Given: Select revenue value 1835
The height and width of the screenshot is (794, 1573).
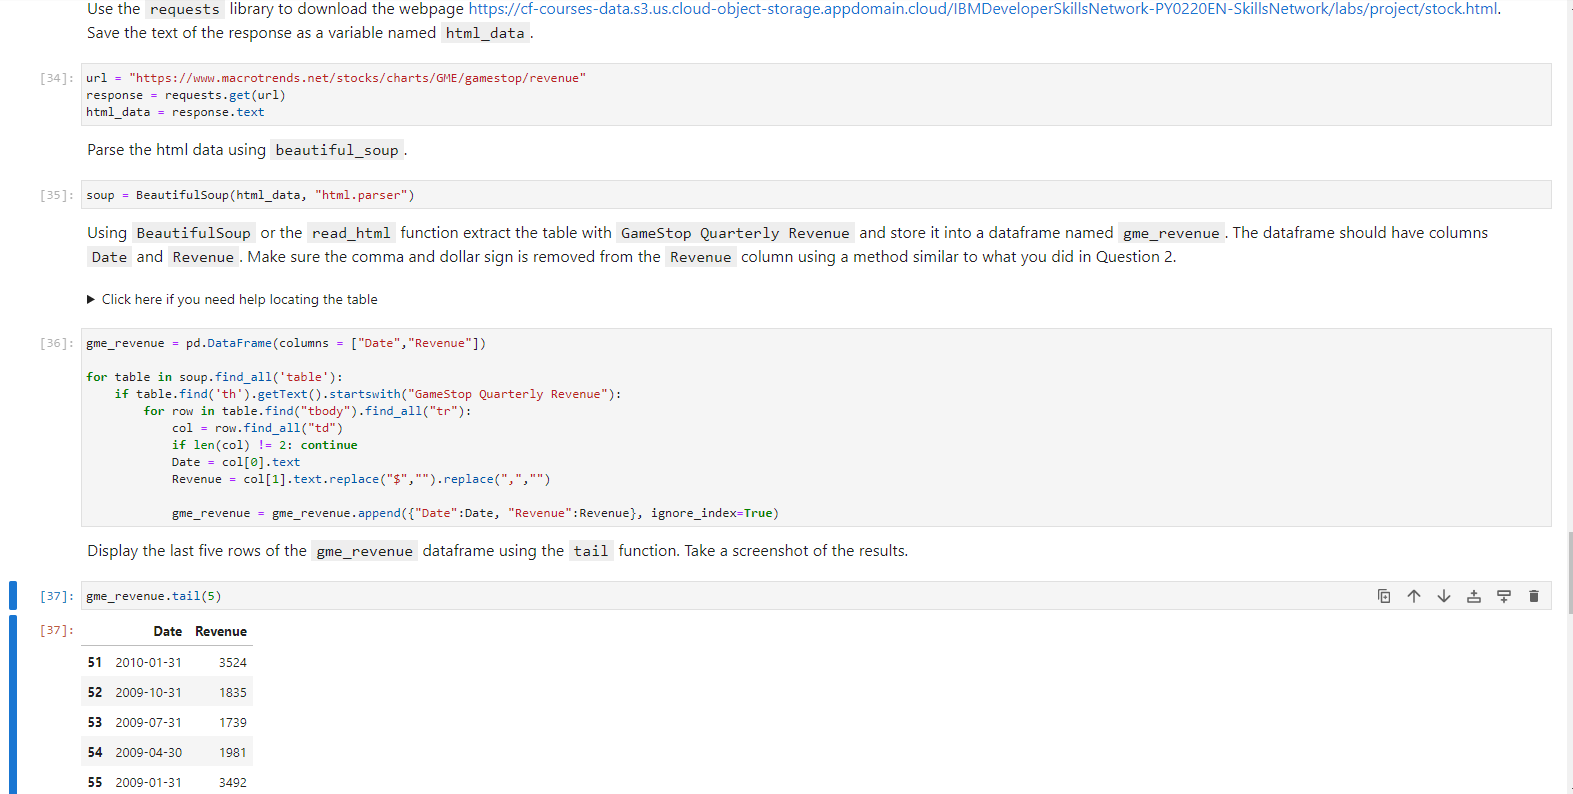Looking at the screenshot, I should click(x=233, y=692).
